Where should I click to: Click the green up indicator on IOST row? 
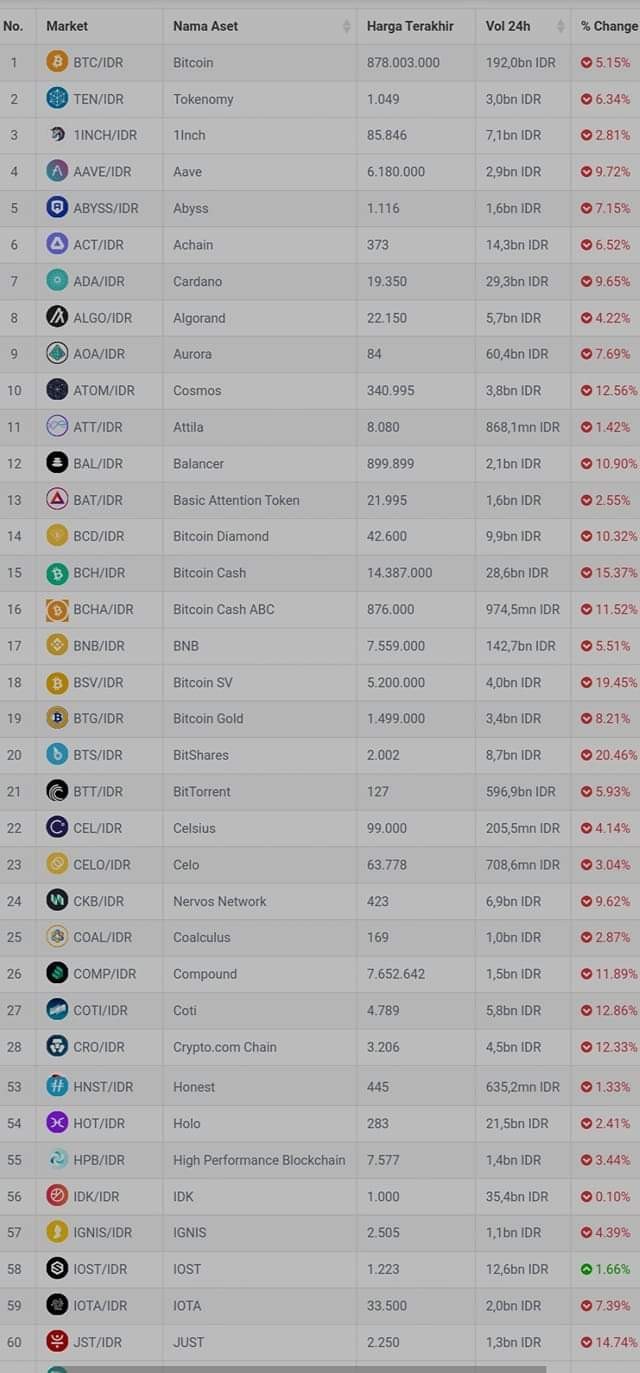[x=586, y=1269]
